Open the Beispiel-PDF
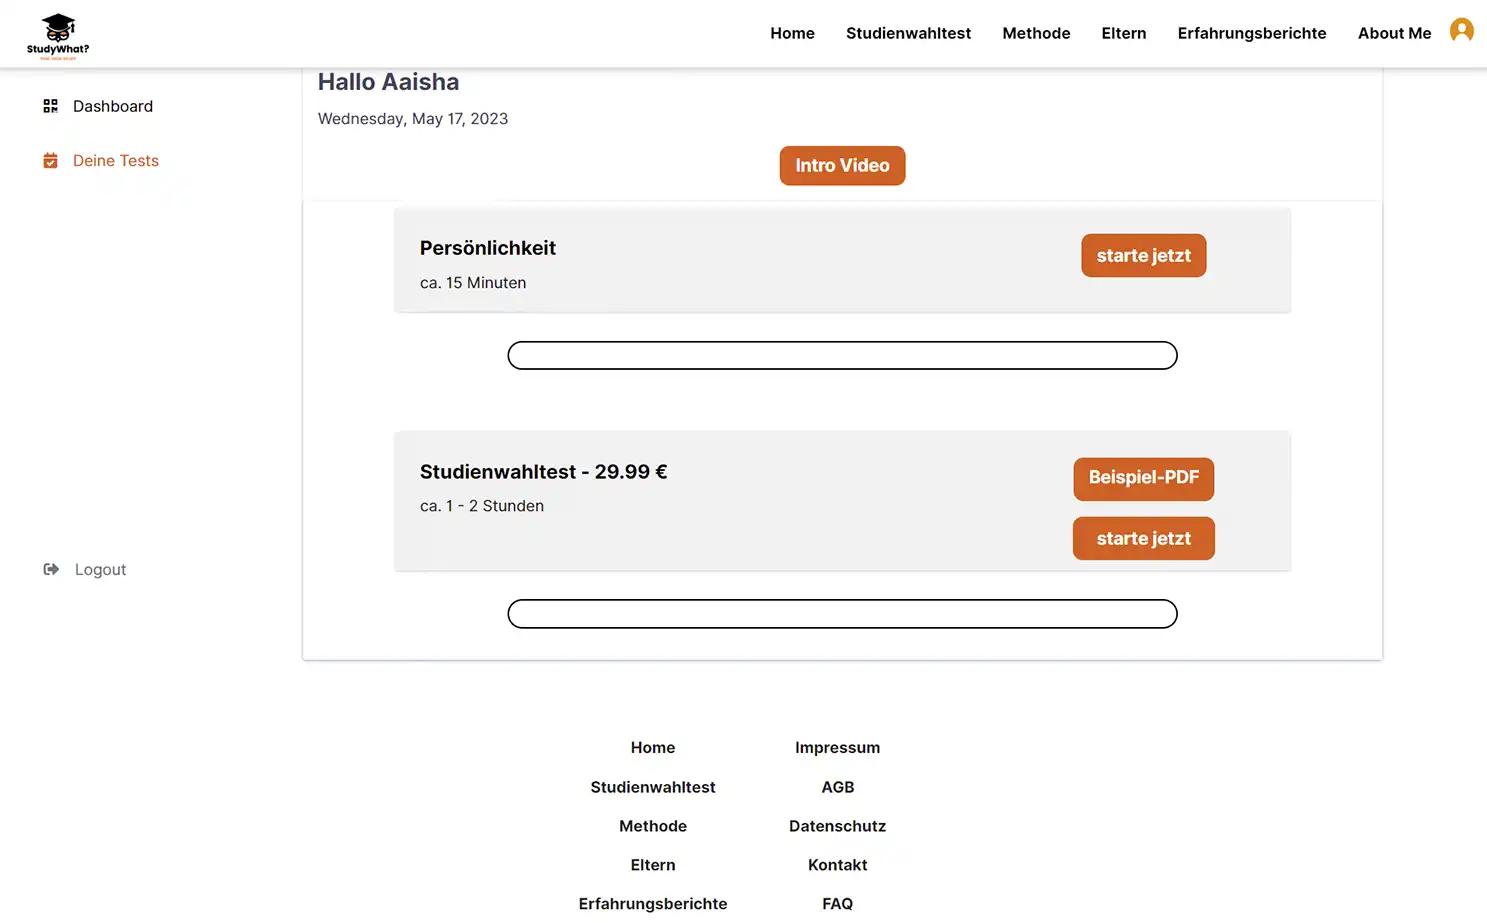The width and height of the screenshot is (1487, 923). pyautogui.click(x=1143, y=478)
